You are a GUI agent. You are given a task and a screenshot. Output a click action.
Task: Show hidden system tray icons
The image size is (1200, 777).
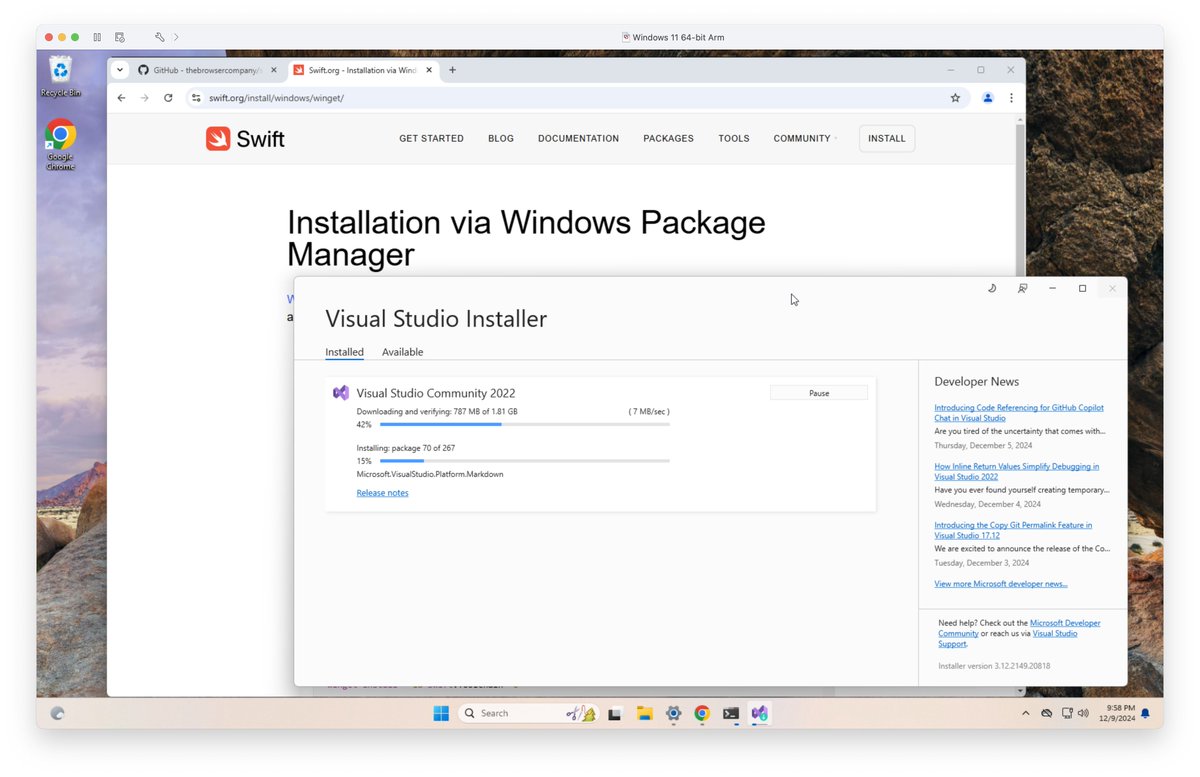1025,713
